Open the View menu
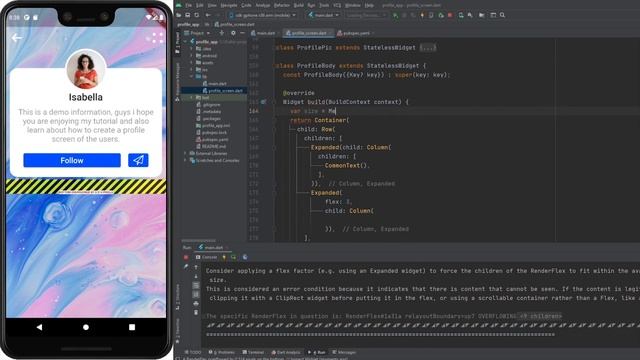 (212, 5)
